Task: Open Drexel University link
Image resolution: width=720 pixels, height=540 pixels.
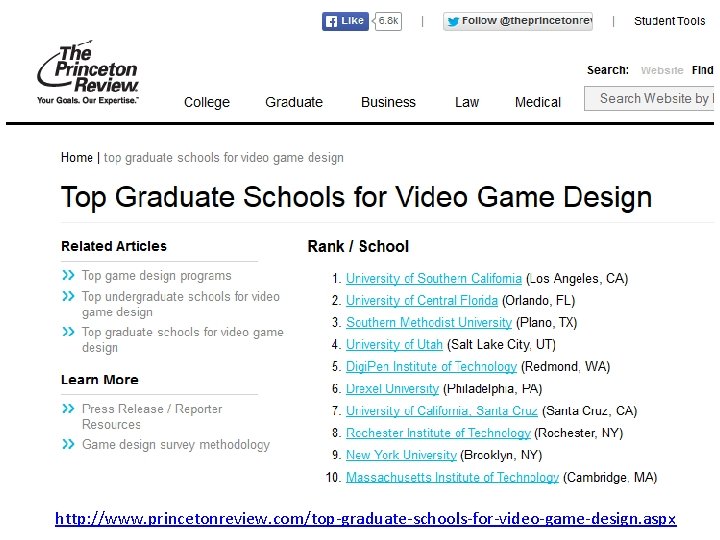Action: pyautogui.click(x=392, y=388)
